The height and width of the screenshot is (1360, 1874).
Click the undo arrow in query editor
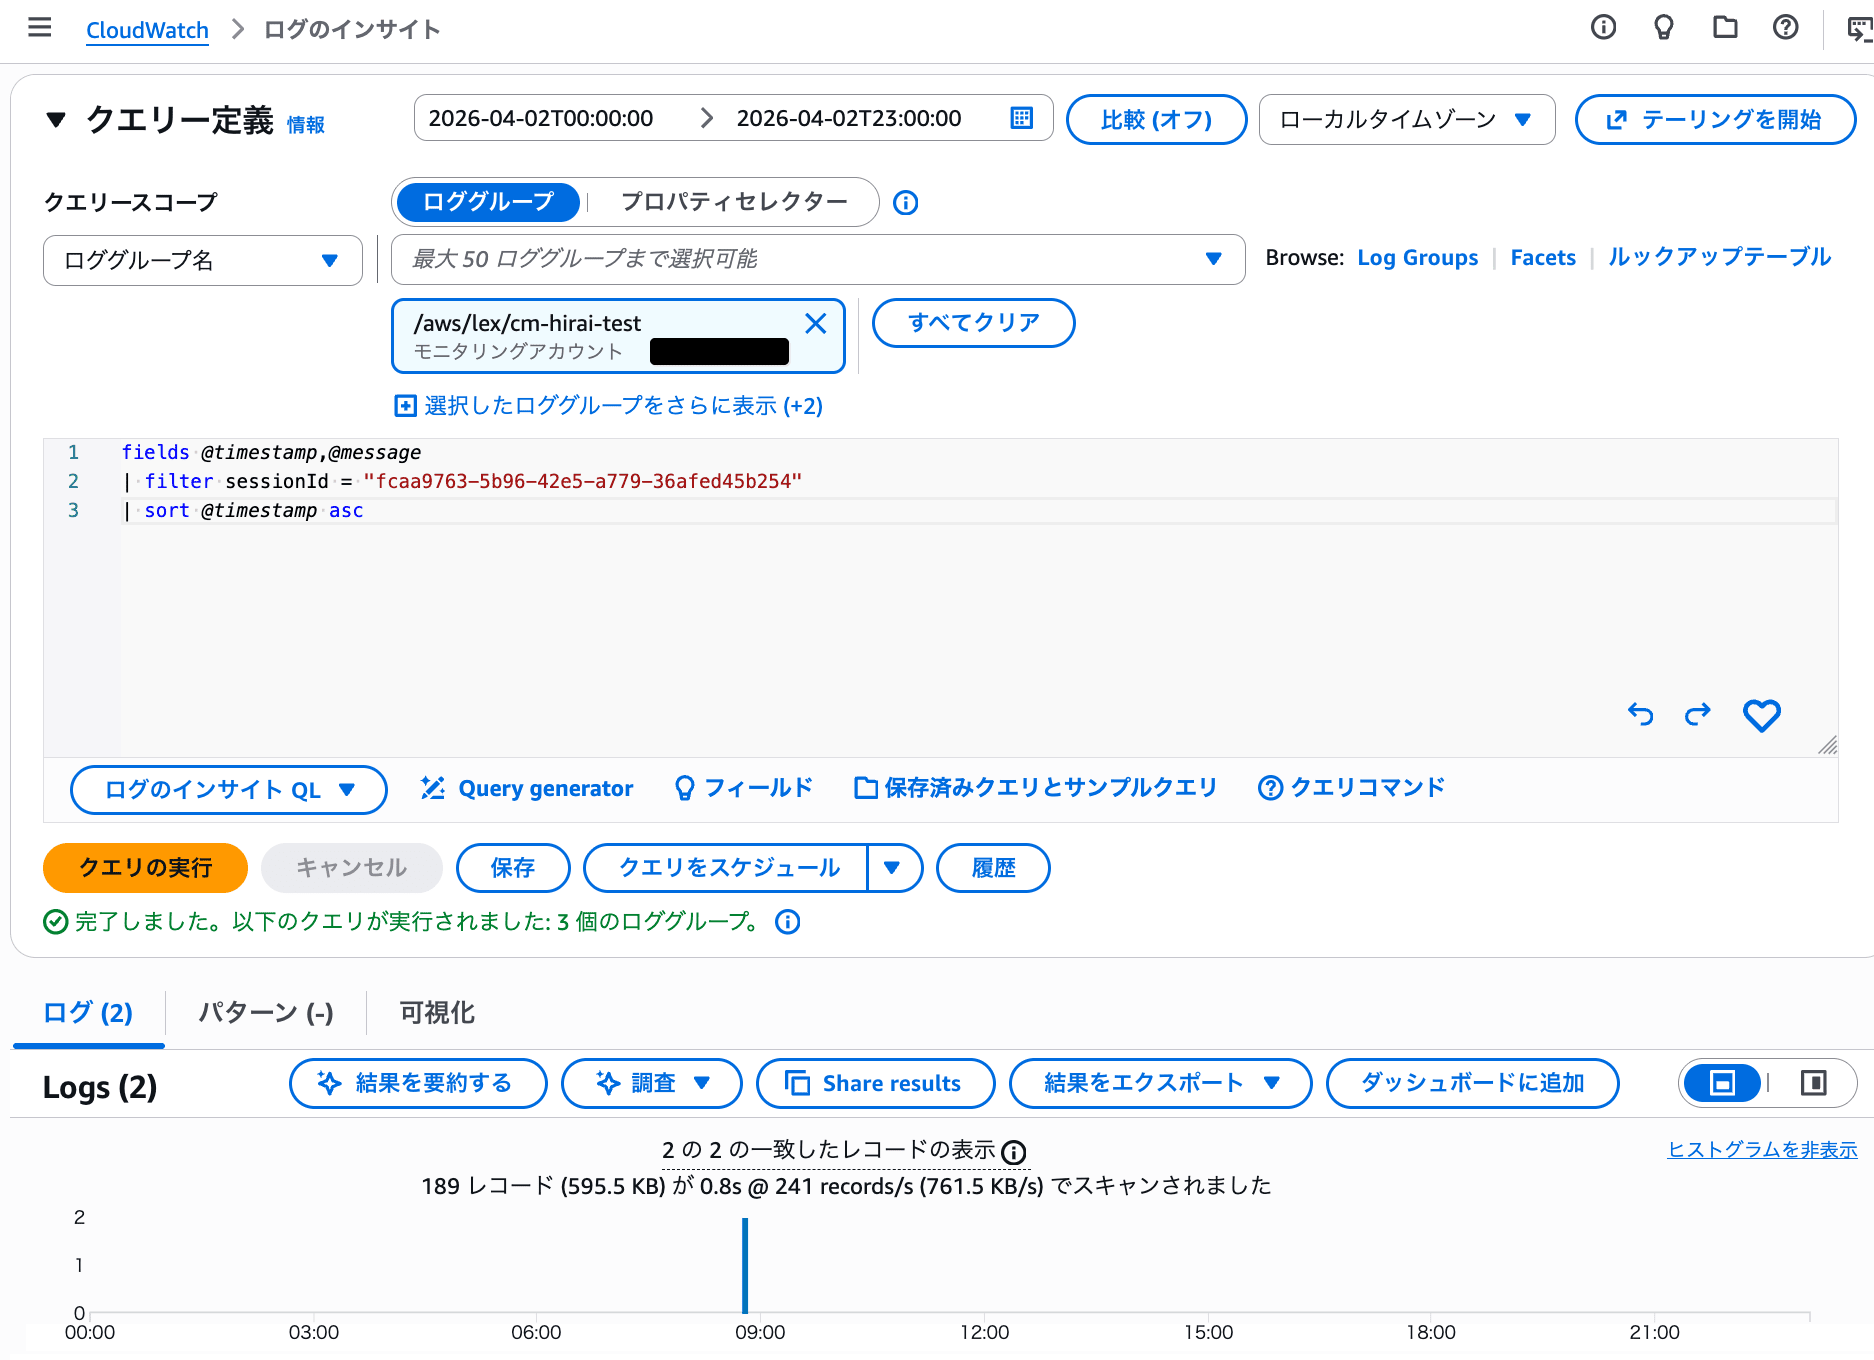1640,714
